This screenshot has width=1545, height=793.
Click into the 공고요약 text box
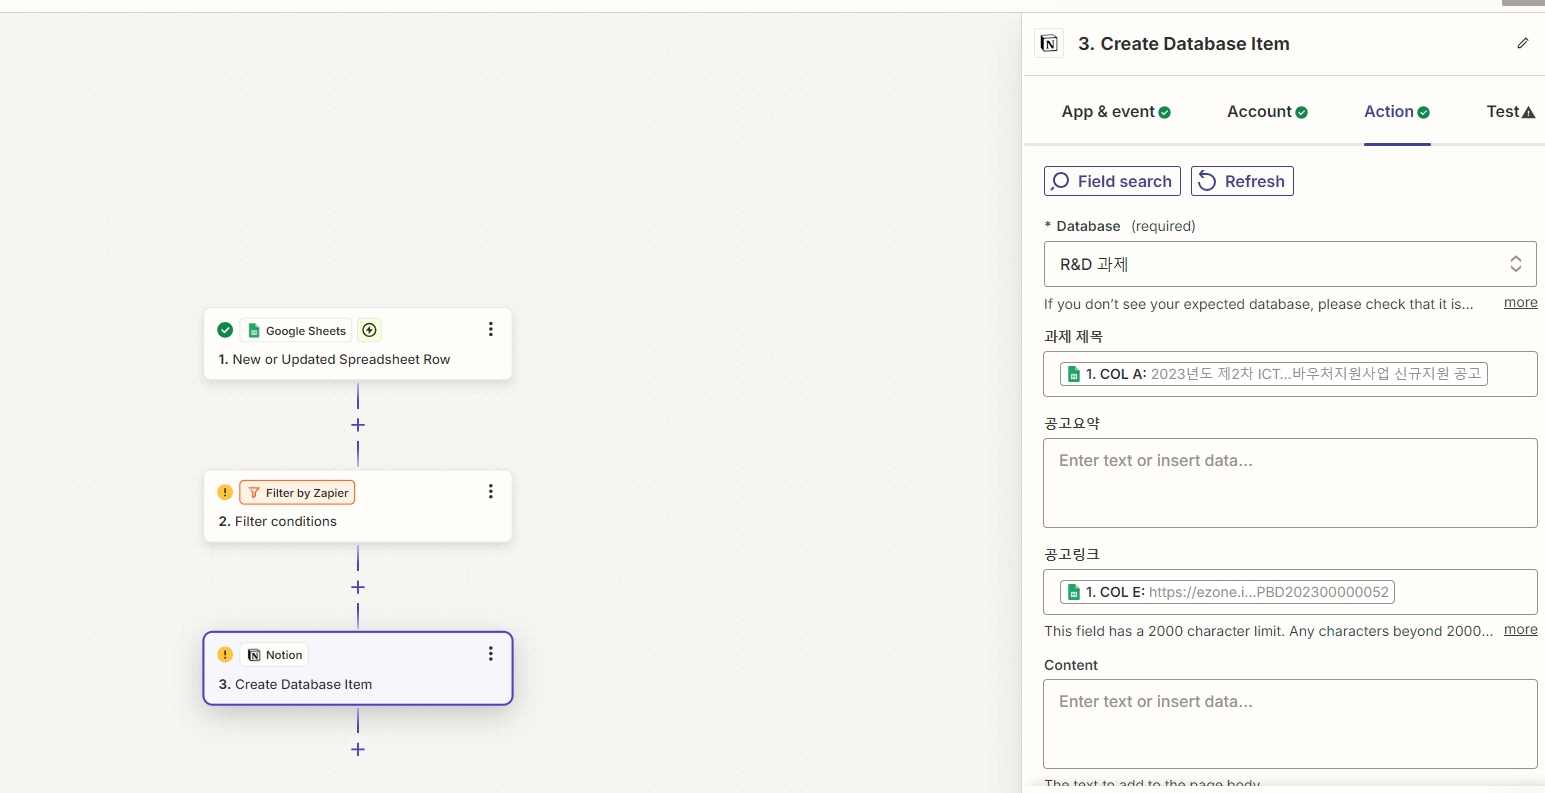(1290, 483)
